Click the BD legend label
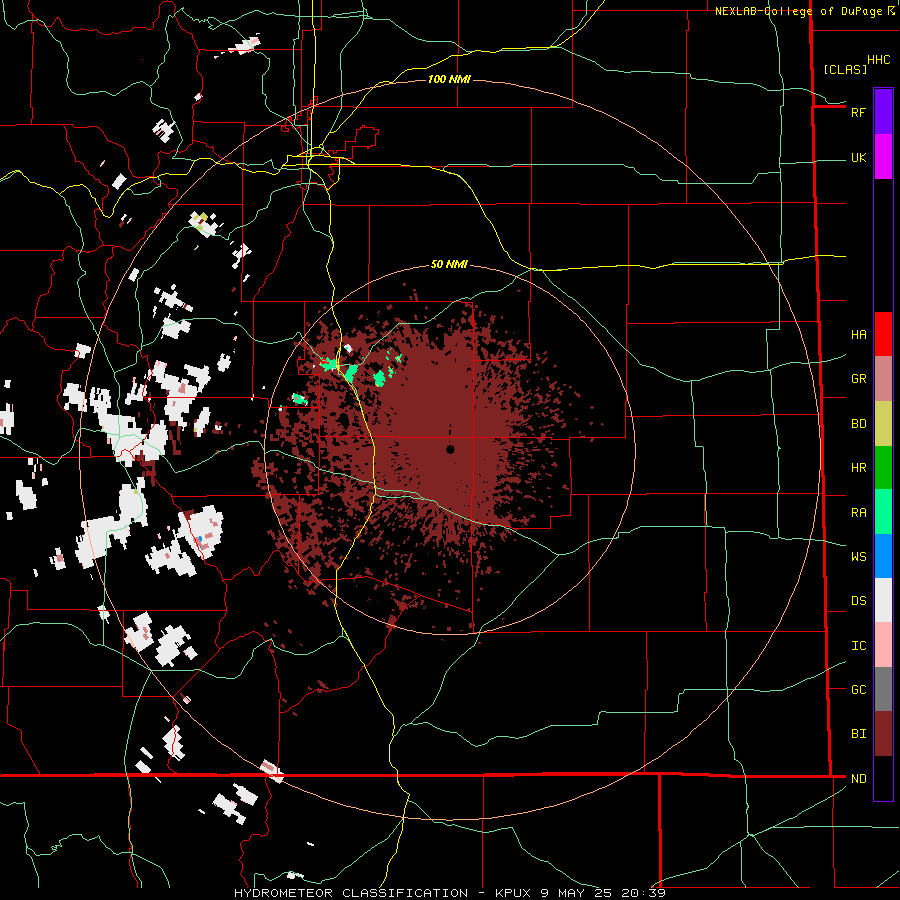 [x=858, y=424]
